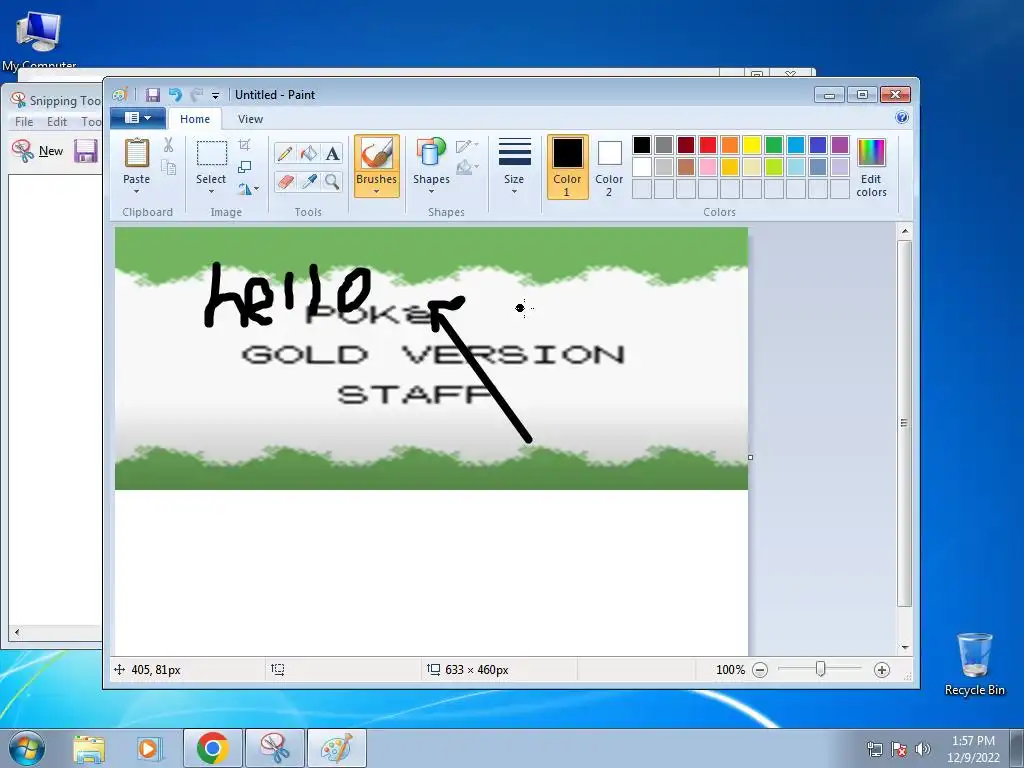Screen dimensions: 1024x768
Task: Pick the green color swatch
Action: click(x=774, y=144)
